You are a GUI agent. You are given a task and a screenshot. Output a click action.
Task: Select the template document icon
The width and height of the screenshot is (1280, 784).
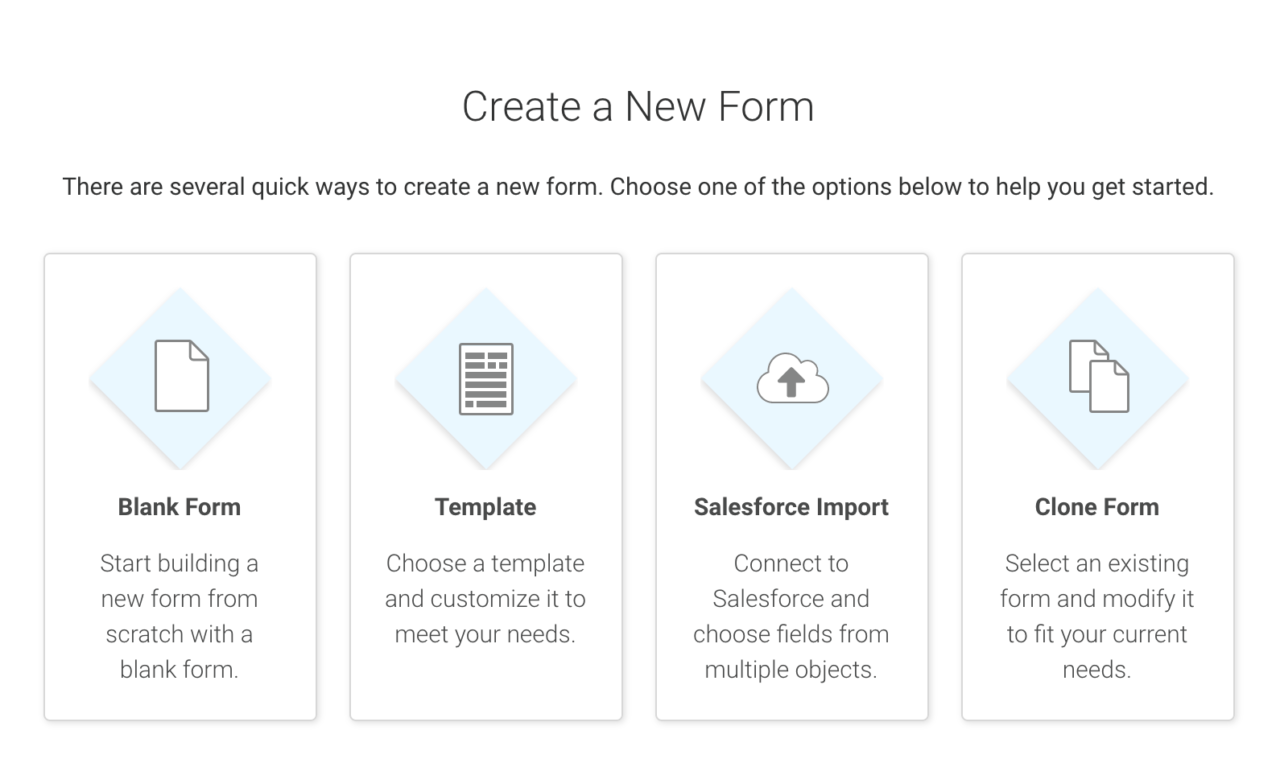(x=486, y=378)
